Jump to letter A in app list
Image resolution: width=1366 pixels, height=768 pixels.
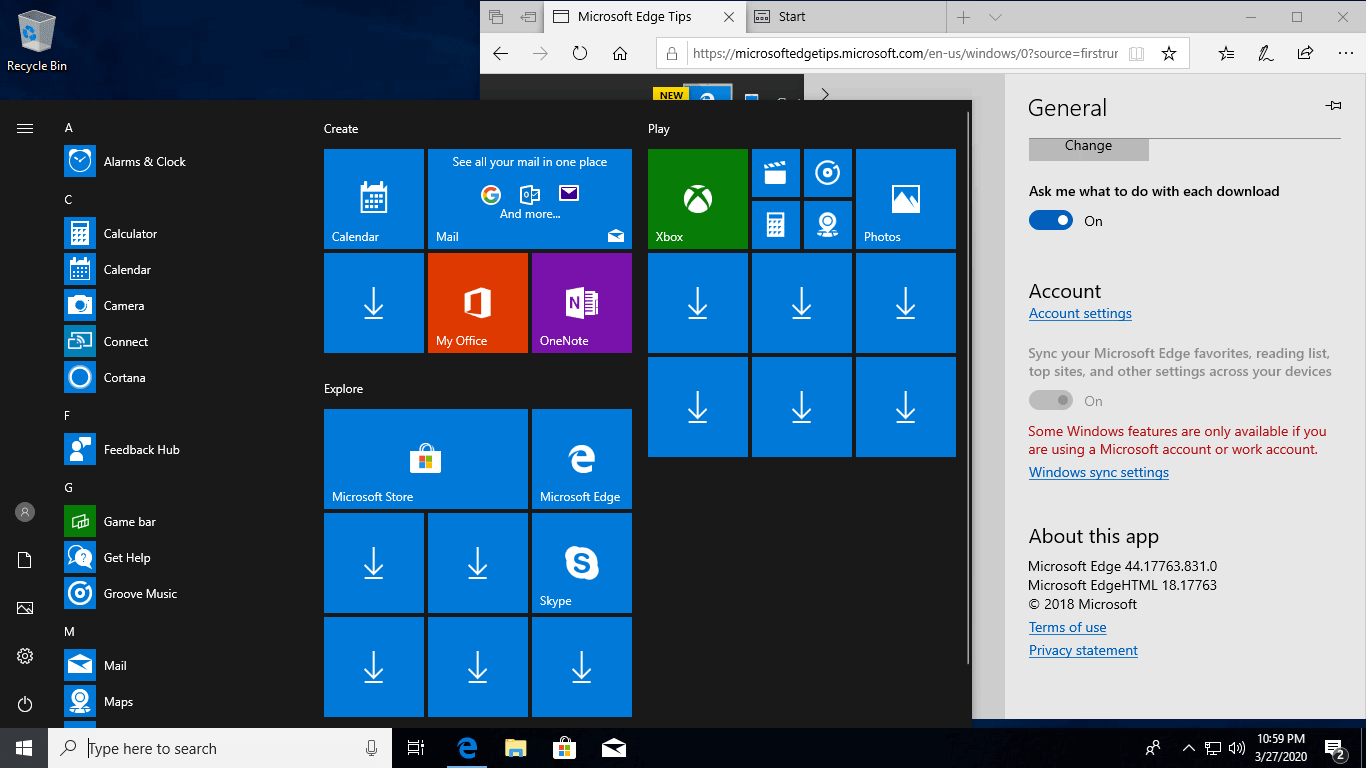point(69,128)
